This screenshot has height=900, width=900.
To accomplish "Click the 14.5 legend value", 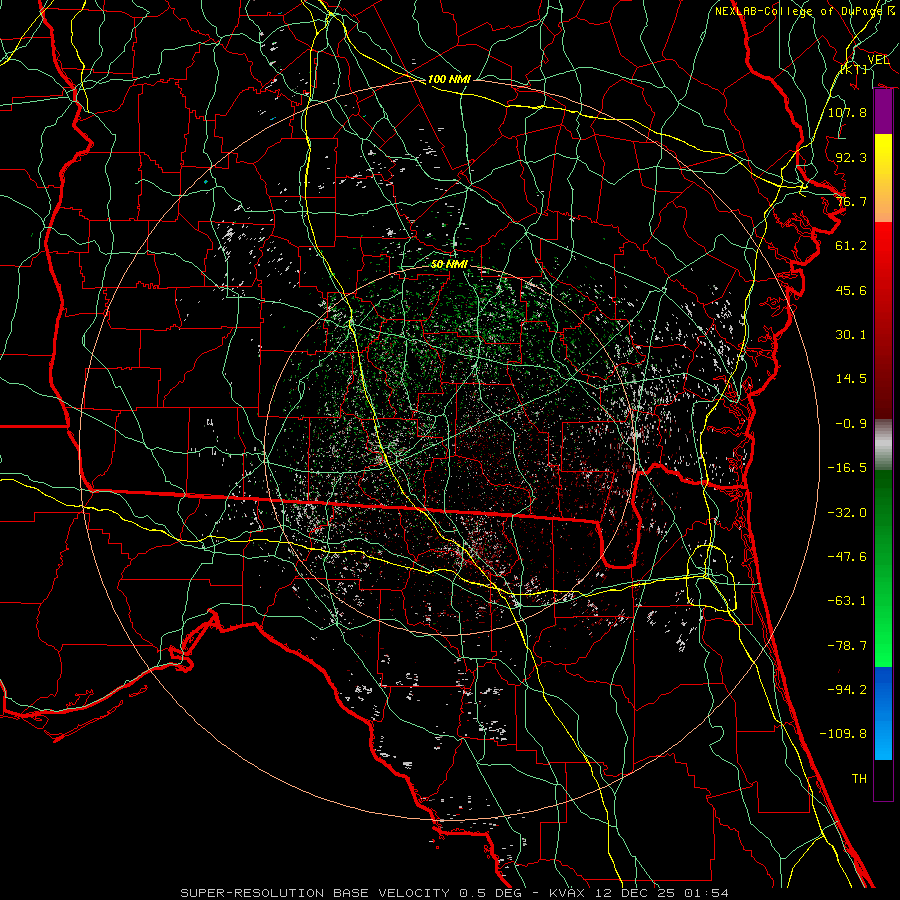I will (851, 379).
